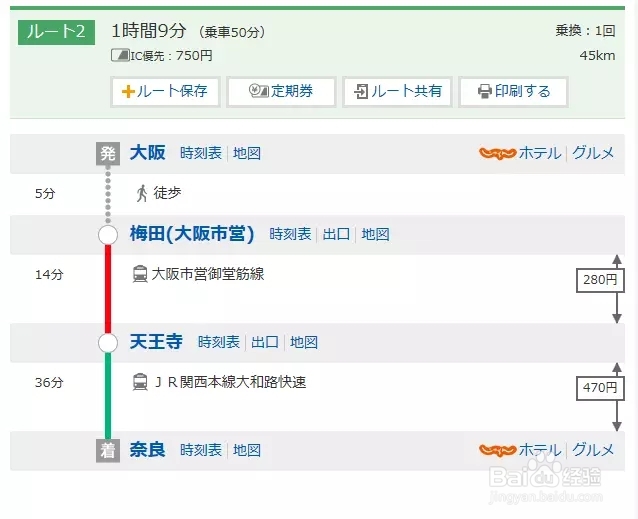Click the IC card icon beside IC優先
This screenshot has height=519, width=638.
pyautogui.click(x=119, y=56)
